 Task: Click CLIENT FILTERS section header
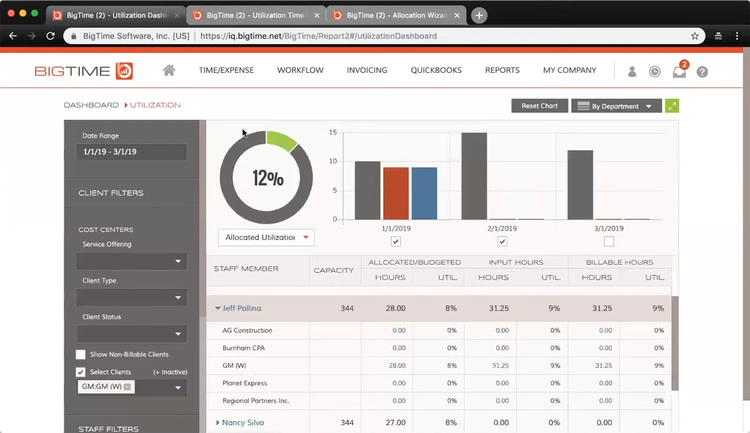(x=111, y=193)
